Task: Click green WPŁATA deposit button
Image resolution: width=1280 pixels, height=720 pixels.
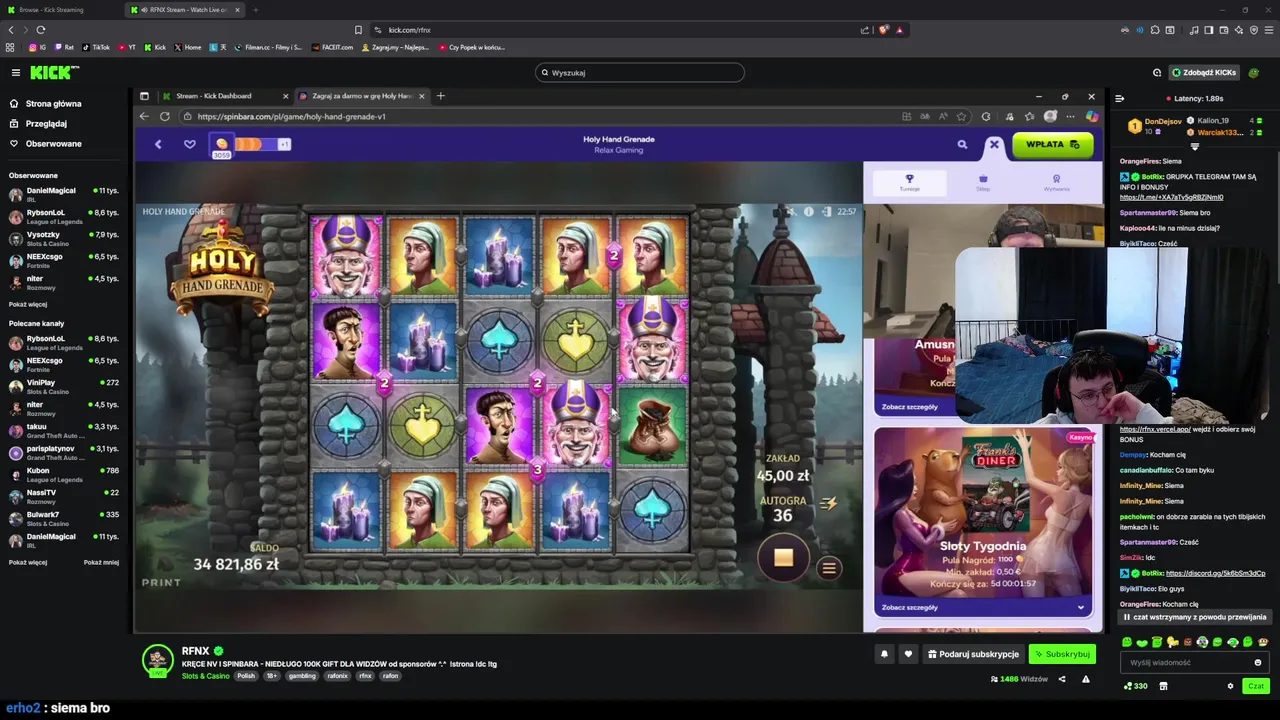Action: pyautogui.click(x=1052, y=144)
